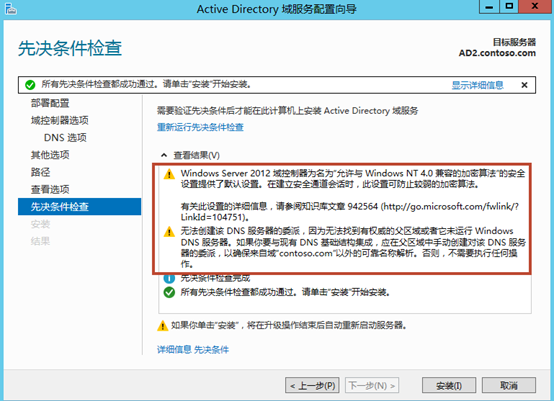Click the AD2.contoso.com target server text
This screenshot has height=401, width=554.
pyautogui.click(x=497, y=53)
